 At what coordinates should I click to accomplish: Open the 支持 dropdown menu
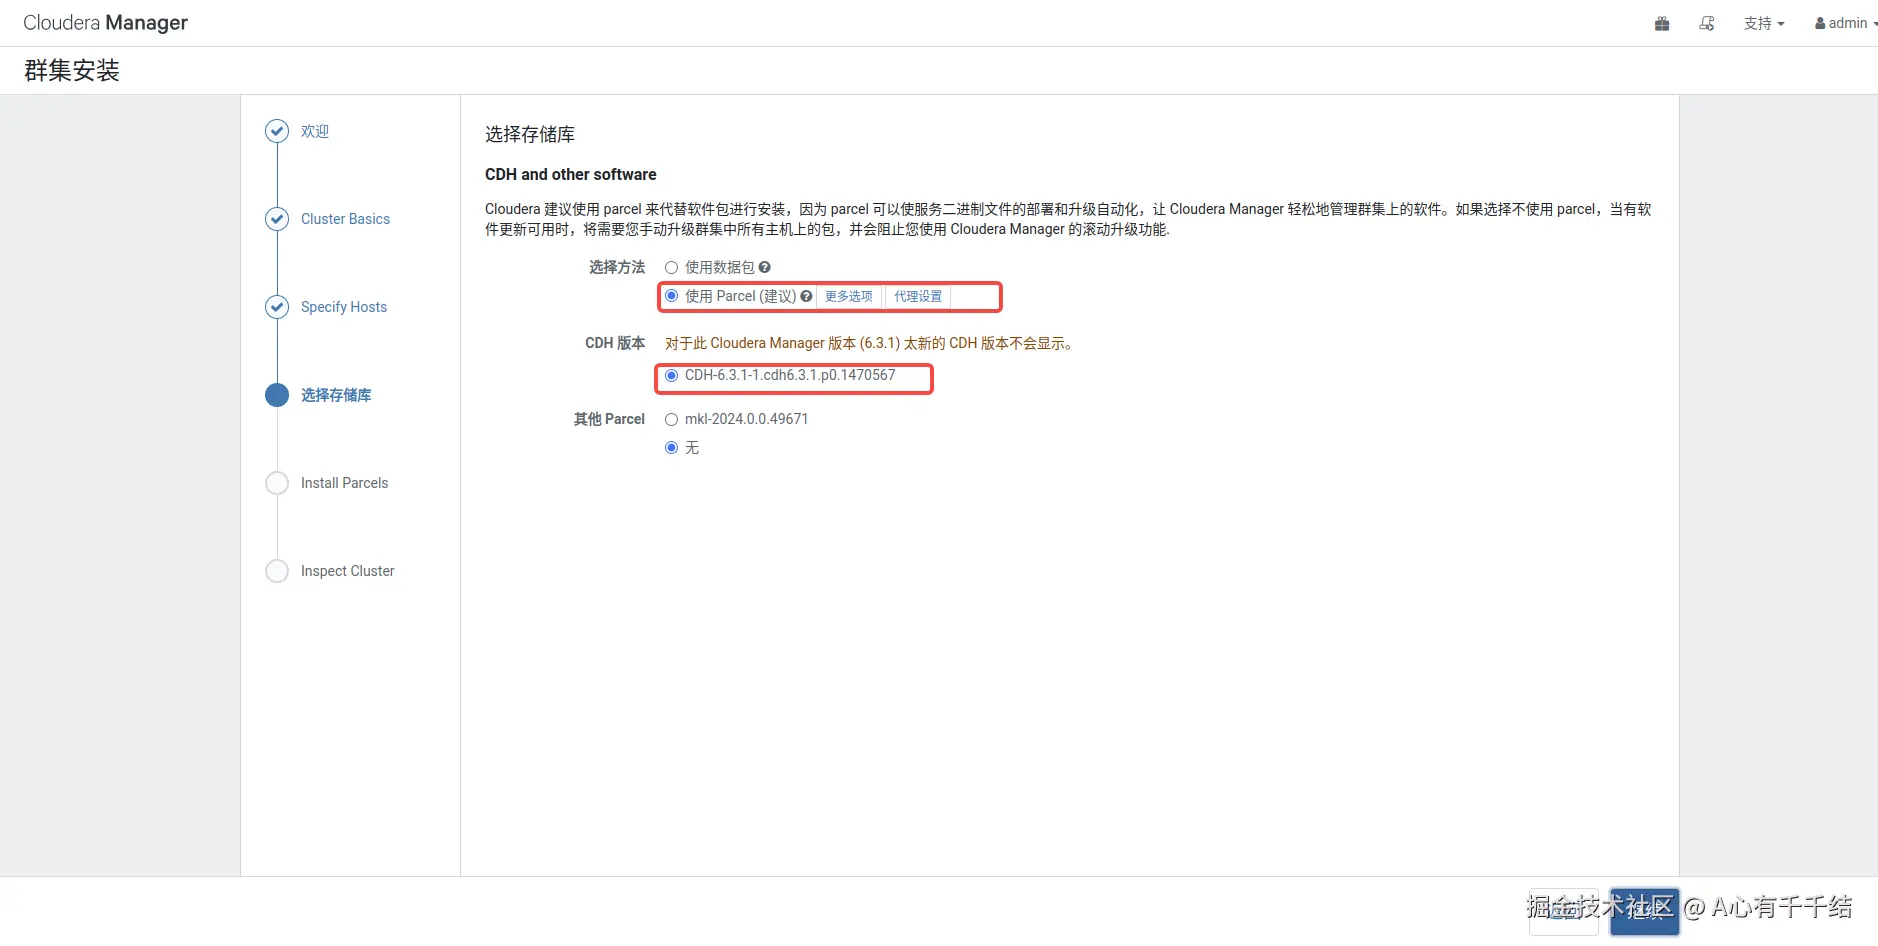(1764, 24)
